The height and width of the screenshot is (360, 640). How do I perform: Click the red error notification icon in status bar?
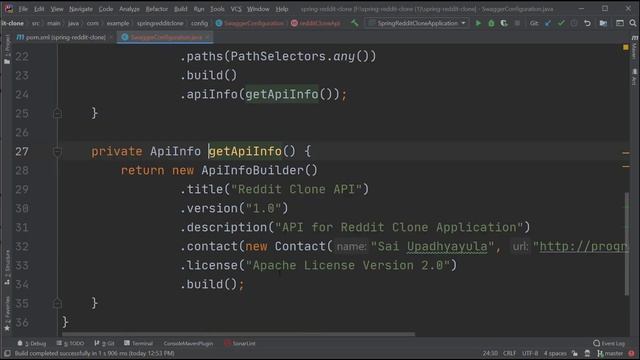pos(631,353)
